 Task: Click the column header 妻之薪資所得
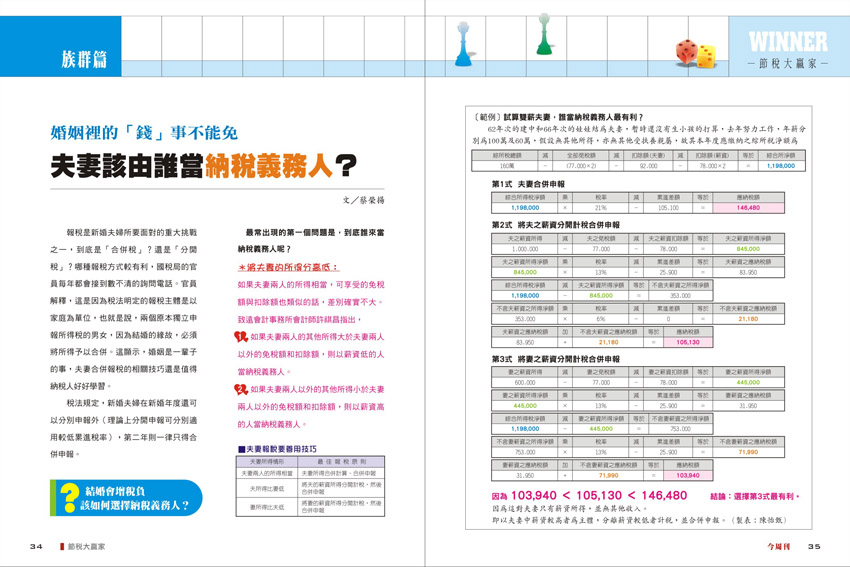525,372
